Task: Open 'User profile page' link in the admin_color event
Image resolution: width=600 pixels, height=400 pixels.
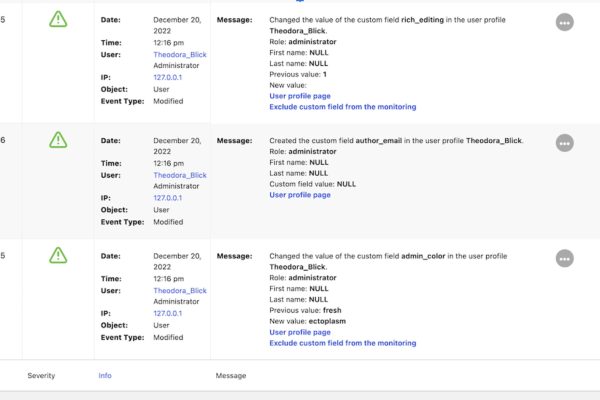Action: pos(300,332)
